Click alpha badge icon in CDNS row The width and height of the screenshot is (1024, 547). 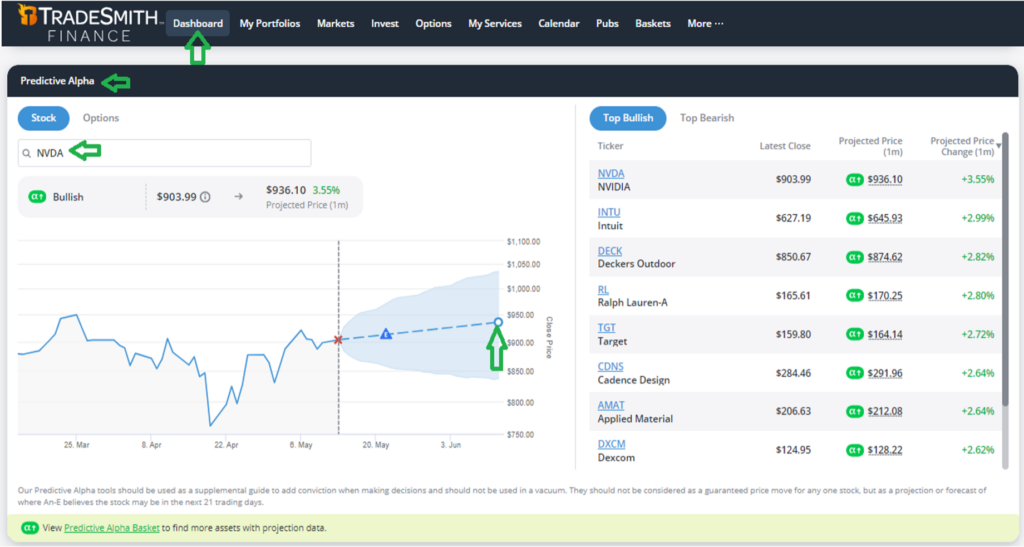(x=855, y=373)
